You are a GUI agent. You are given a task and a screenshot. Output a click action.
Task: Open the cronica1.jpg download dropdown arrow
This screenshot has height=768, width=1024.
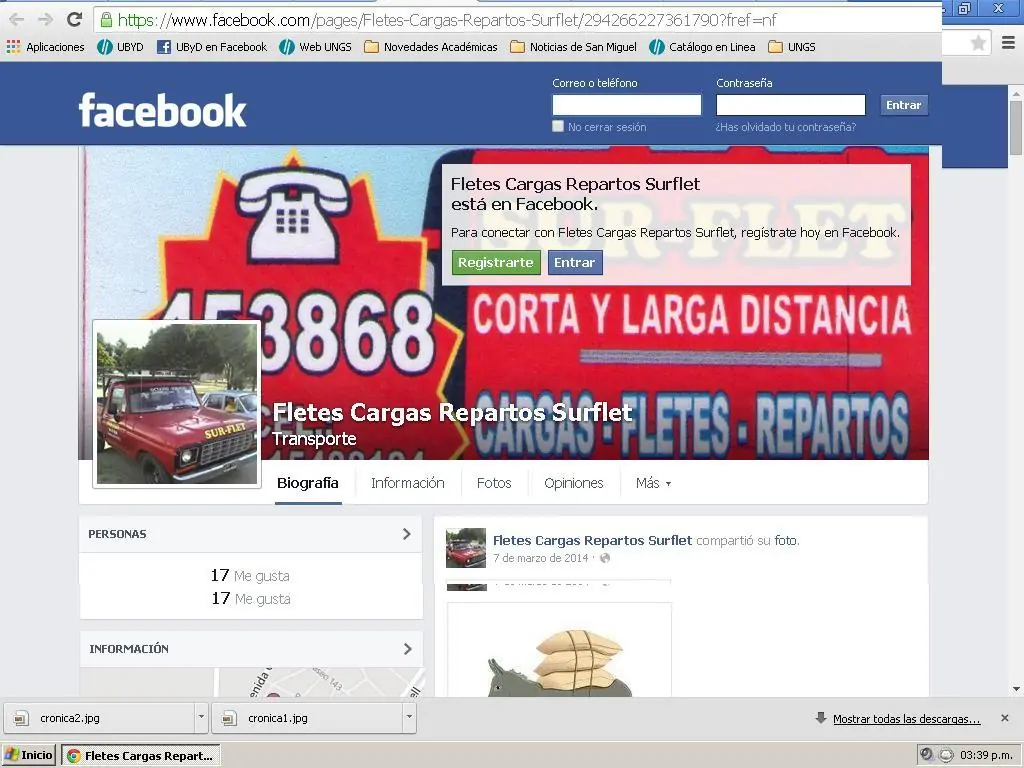[x=409, y=718]
